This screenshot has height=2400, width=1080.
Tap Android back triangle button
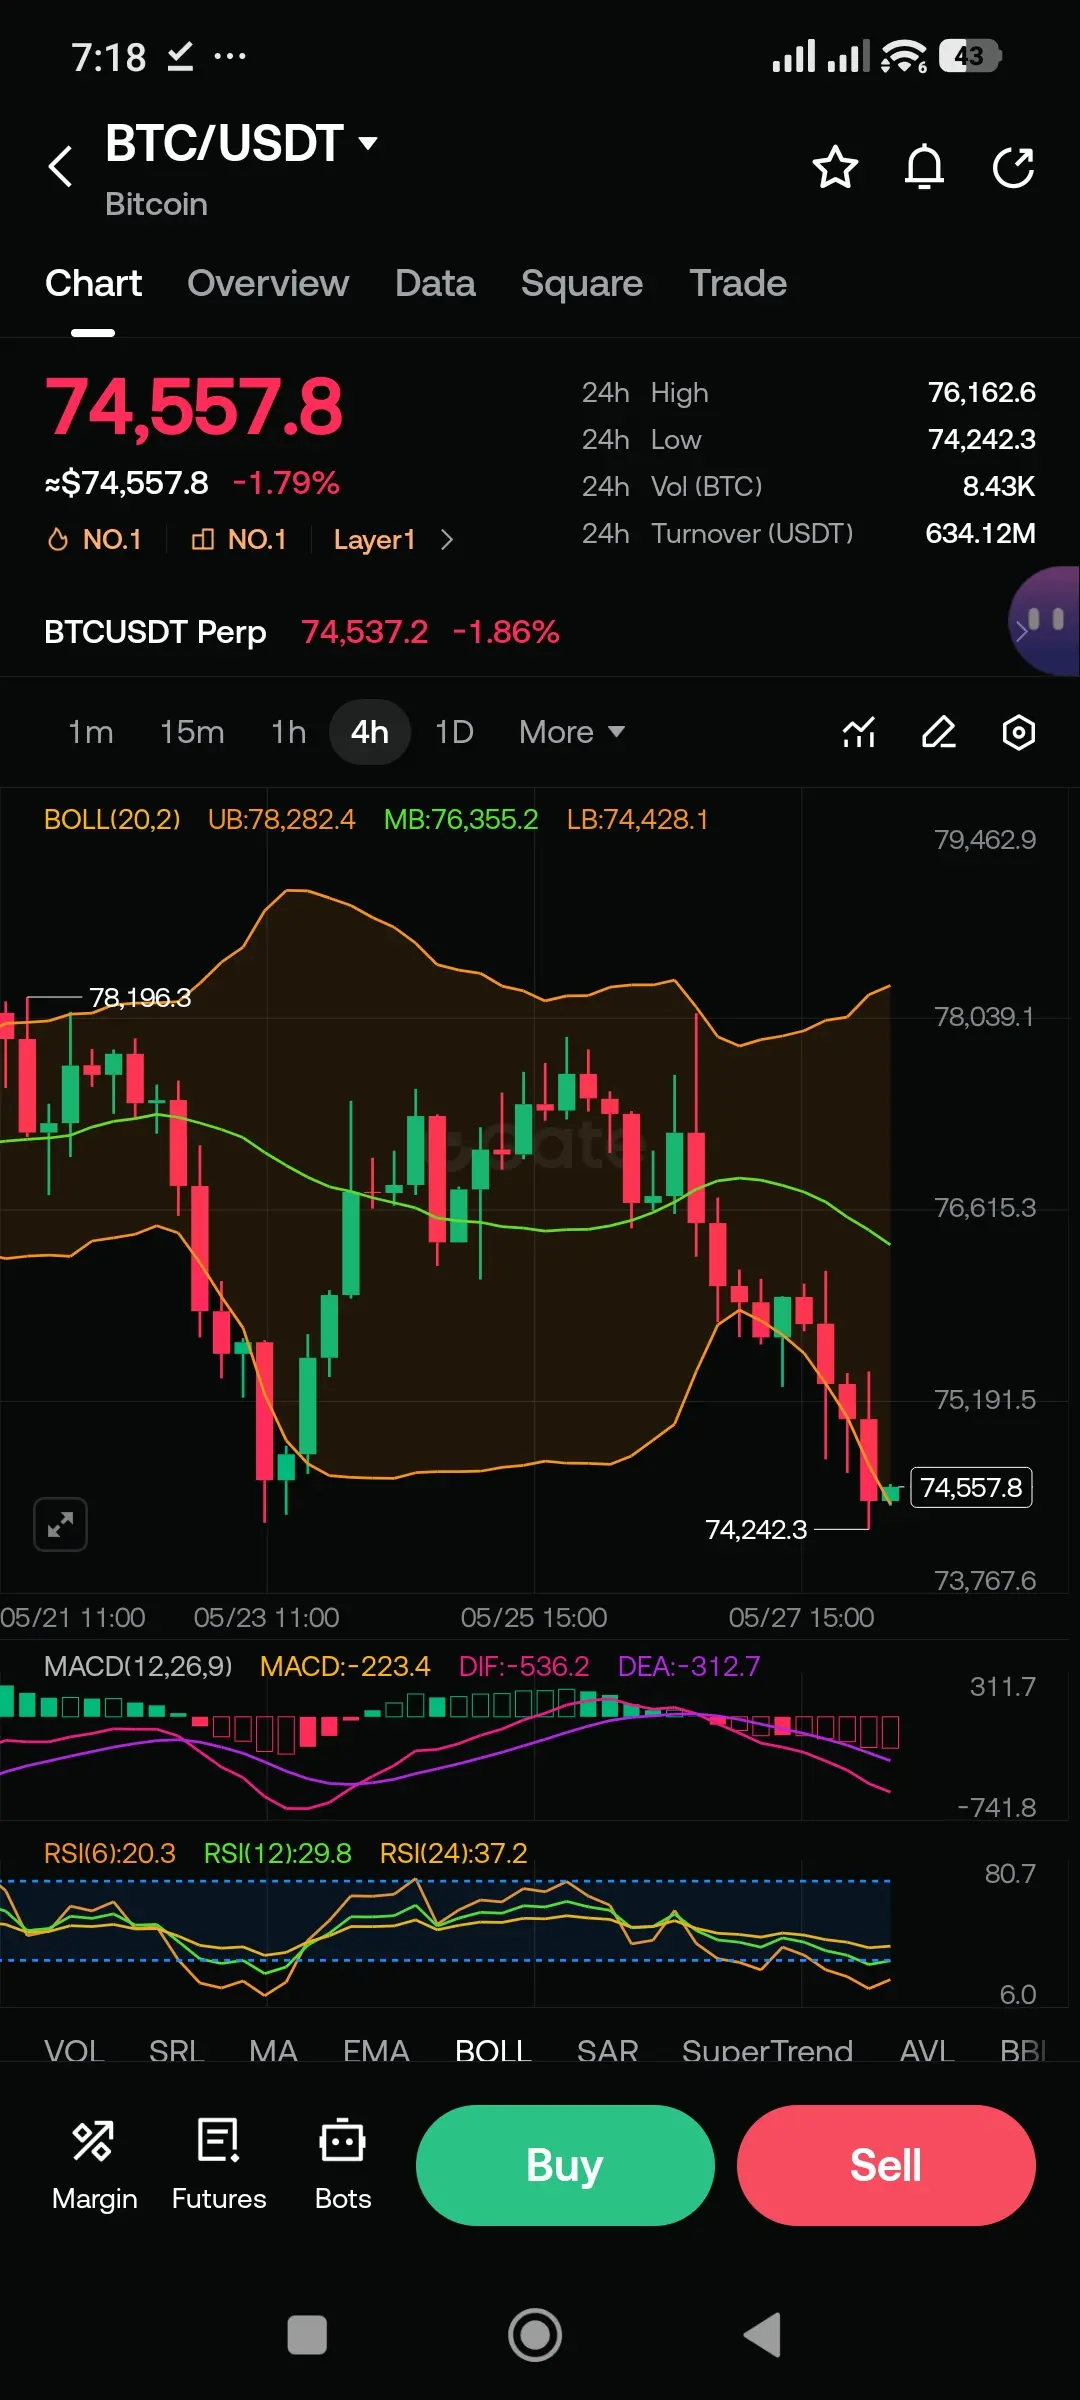click(762, 2335)
